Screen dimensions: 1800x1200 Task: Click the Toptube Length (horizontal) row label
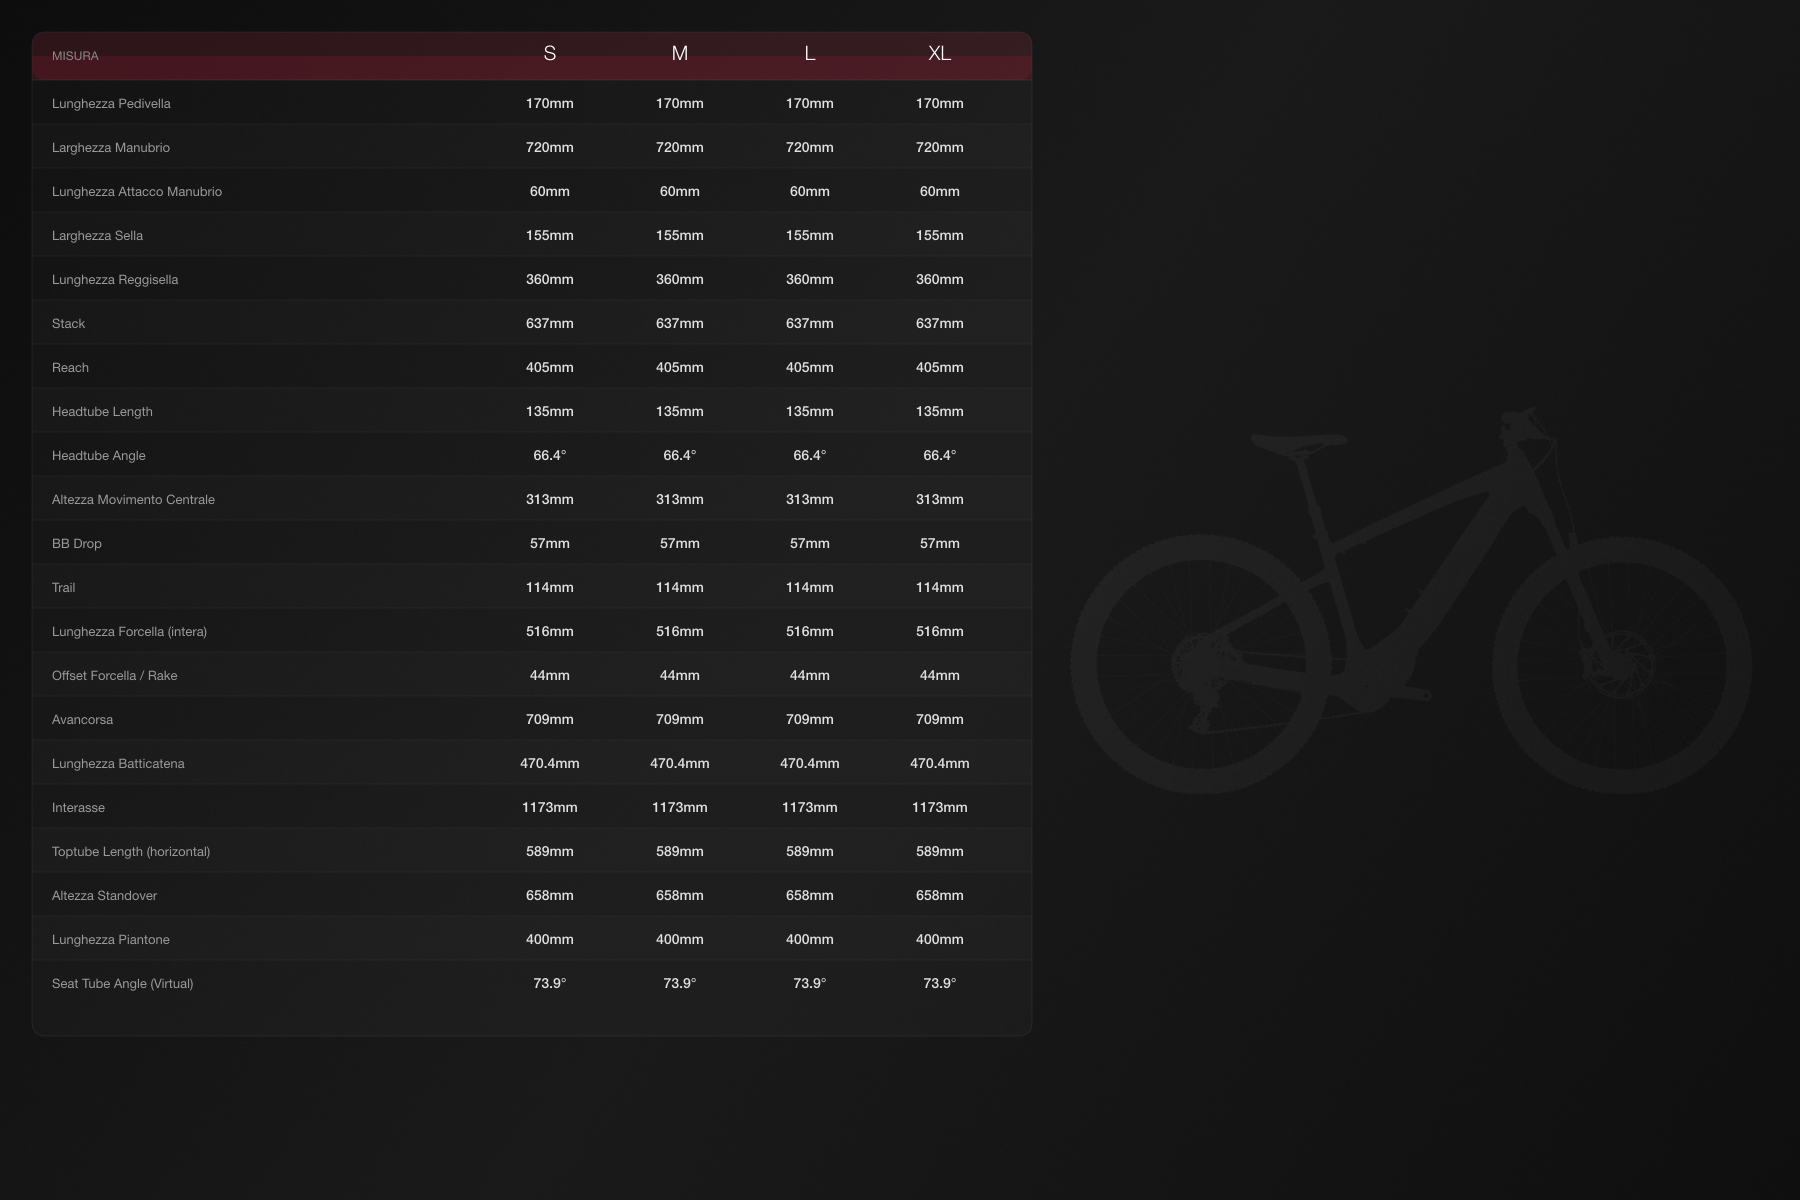click(x=131, y=852)
